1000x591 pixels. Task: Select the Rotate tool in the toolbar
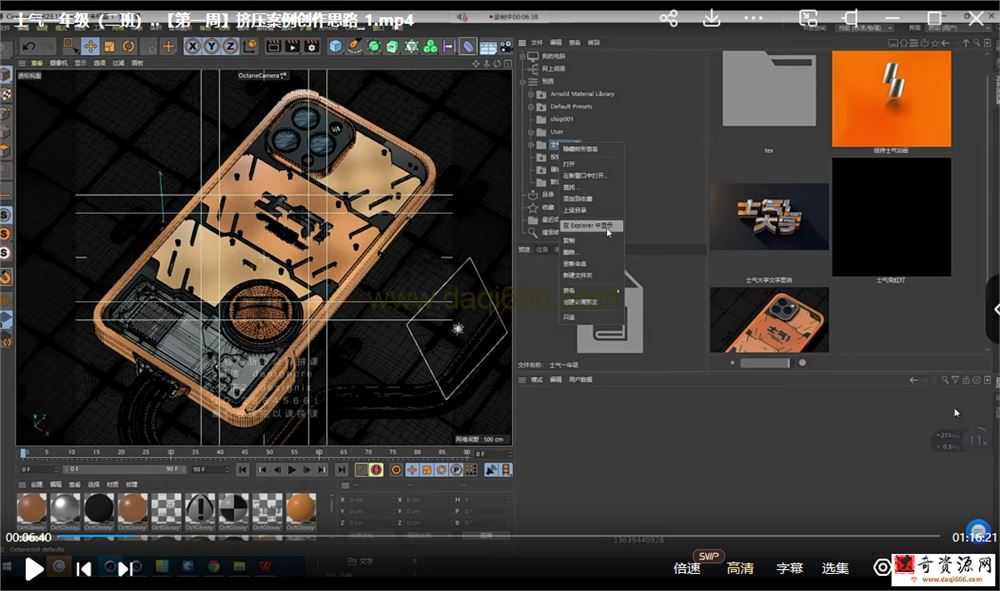(x=128, y=46)
